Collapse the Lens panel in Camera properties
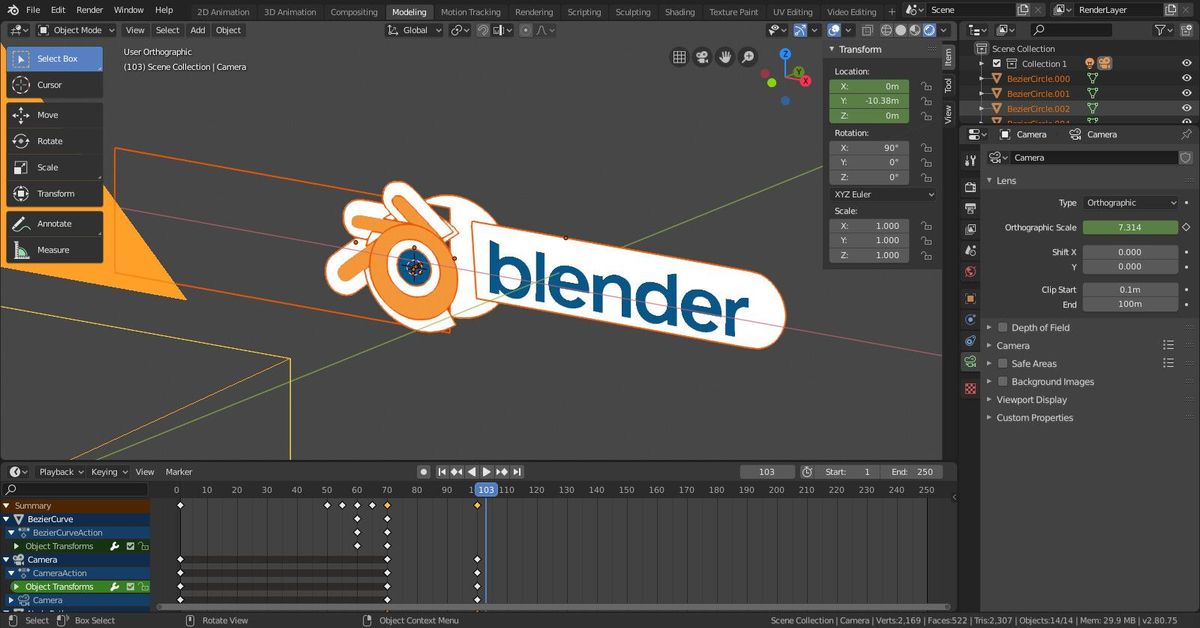The width and height of the screenshot is (1200, 628). coord(990,180)
